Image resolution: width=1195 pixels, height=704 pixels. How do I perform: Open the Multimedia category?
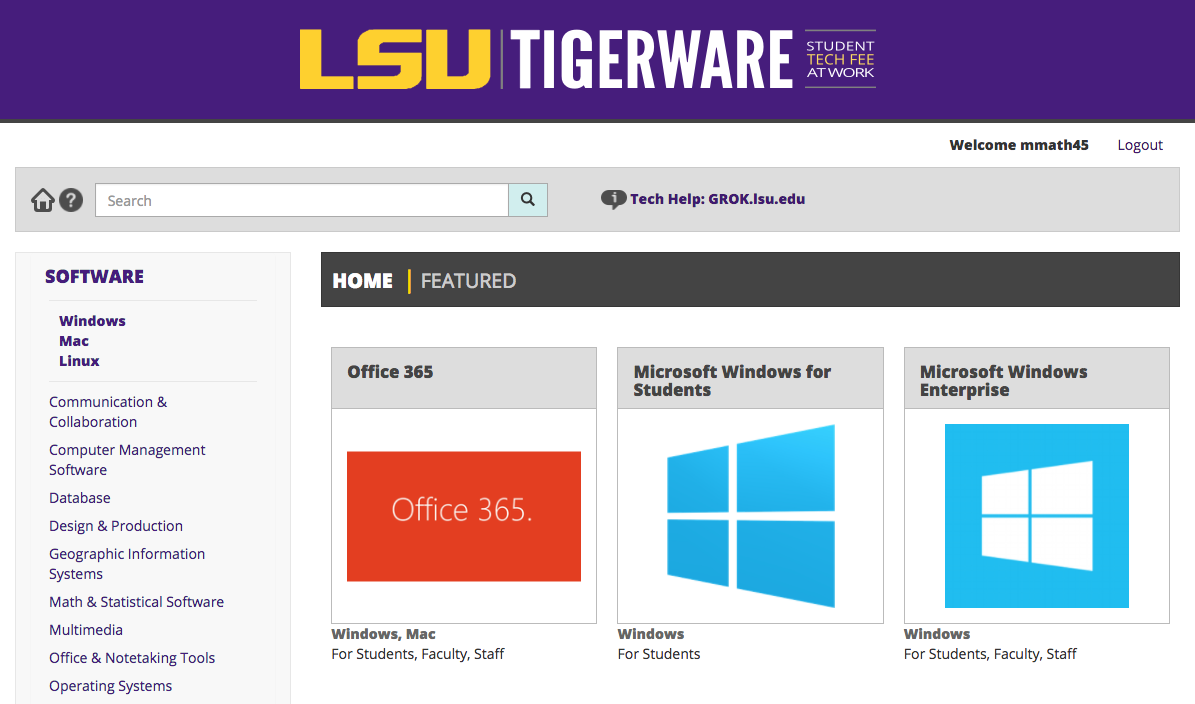(x=86, y=630)
